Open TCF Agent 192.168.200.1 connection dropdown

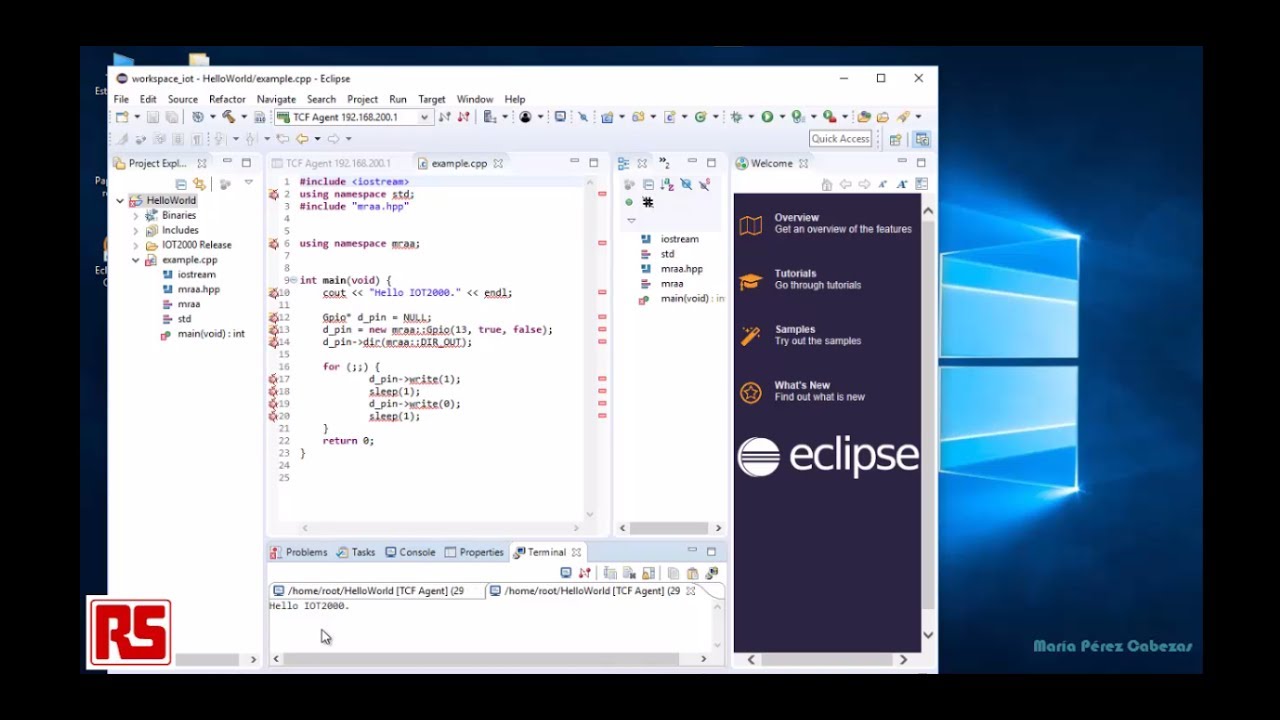point(424,118)
